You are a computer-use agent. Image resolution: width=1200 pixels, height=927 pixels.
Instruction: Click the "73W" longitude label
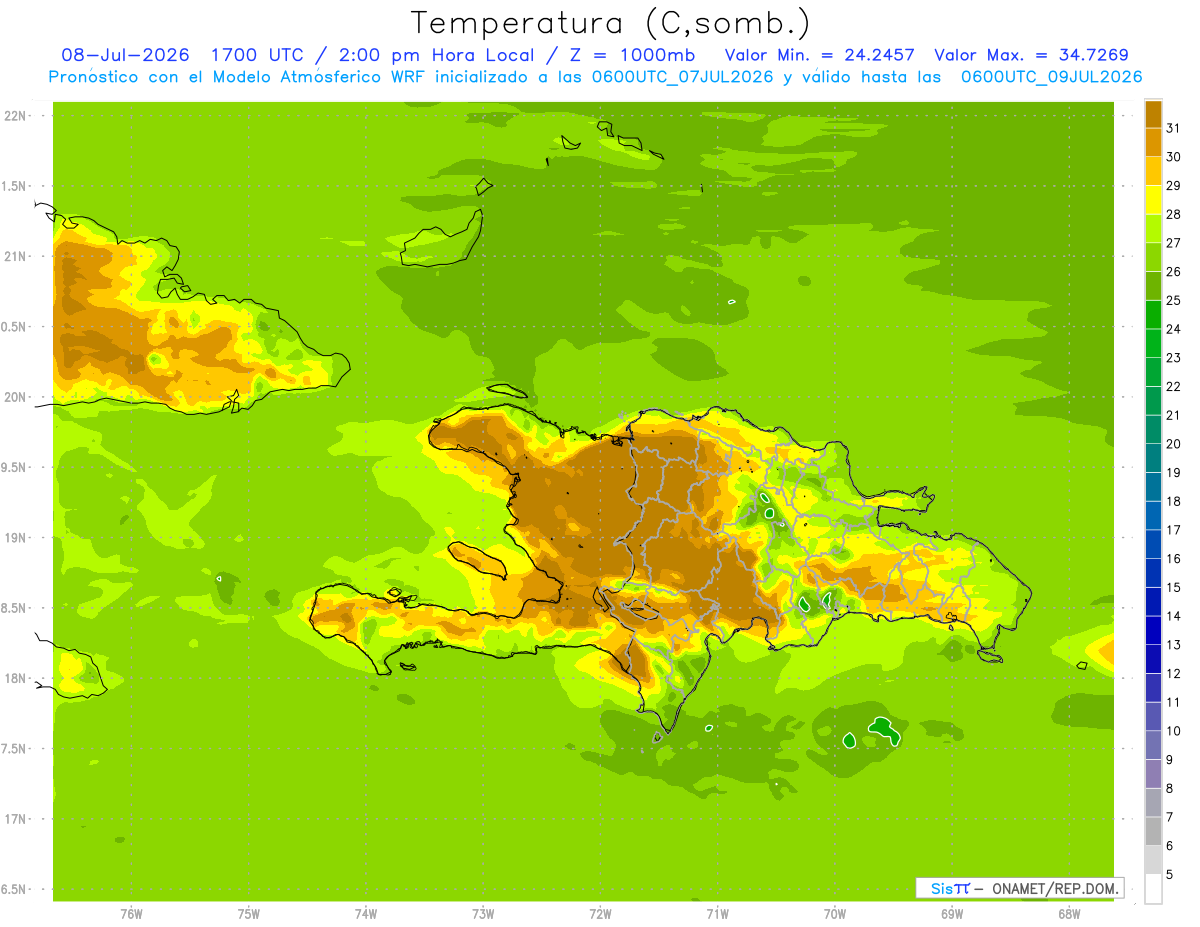tap(483, 913)
